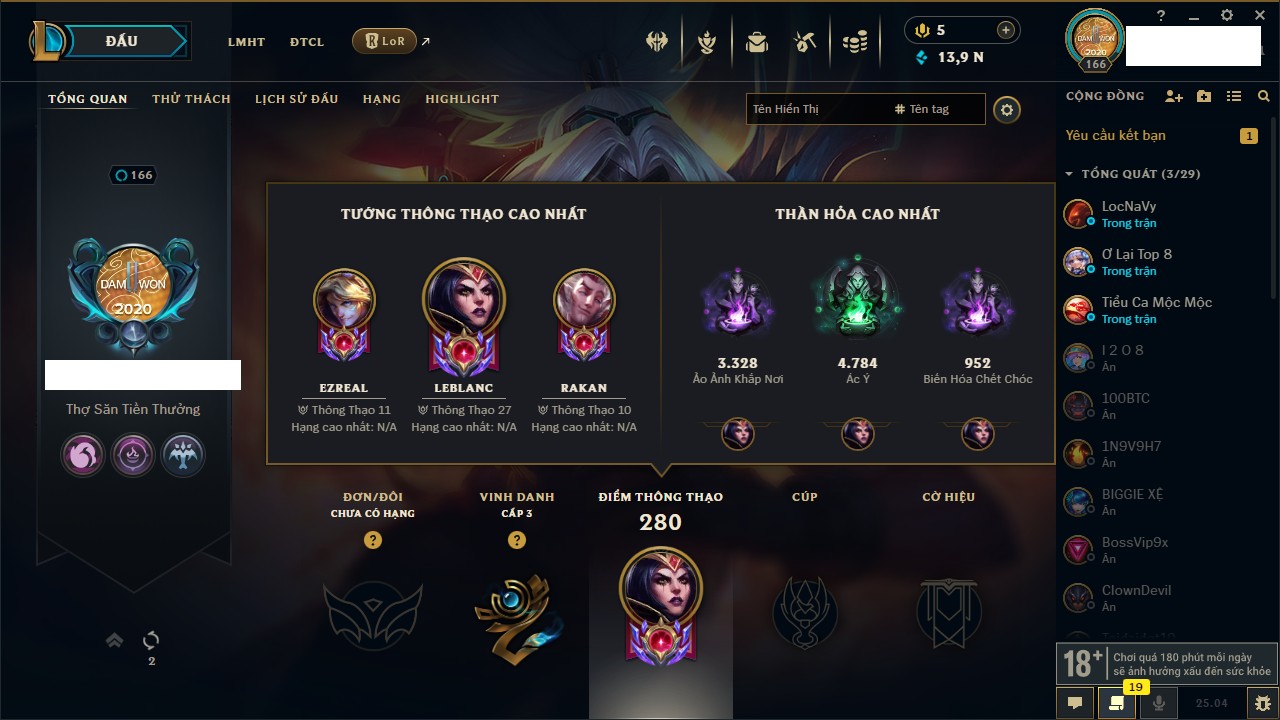The image size is (1280, 720).
Task: Open the Loot crafting hammer icon
Action: [805, 42]
